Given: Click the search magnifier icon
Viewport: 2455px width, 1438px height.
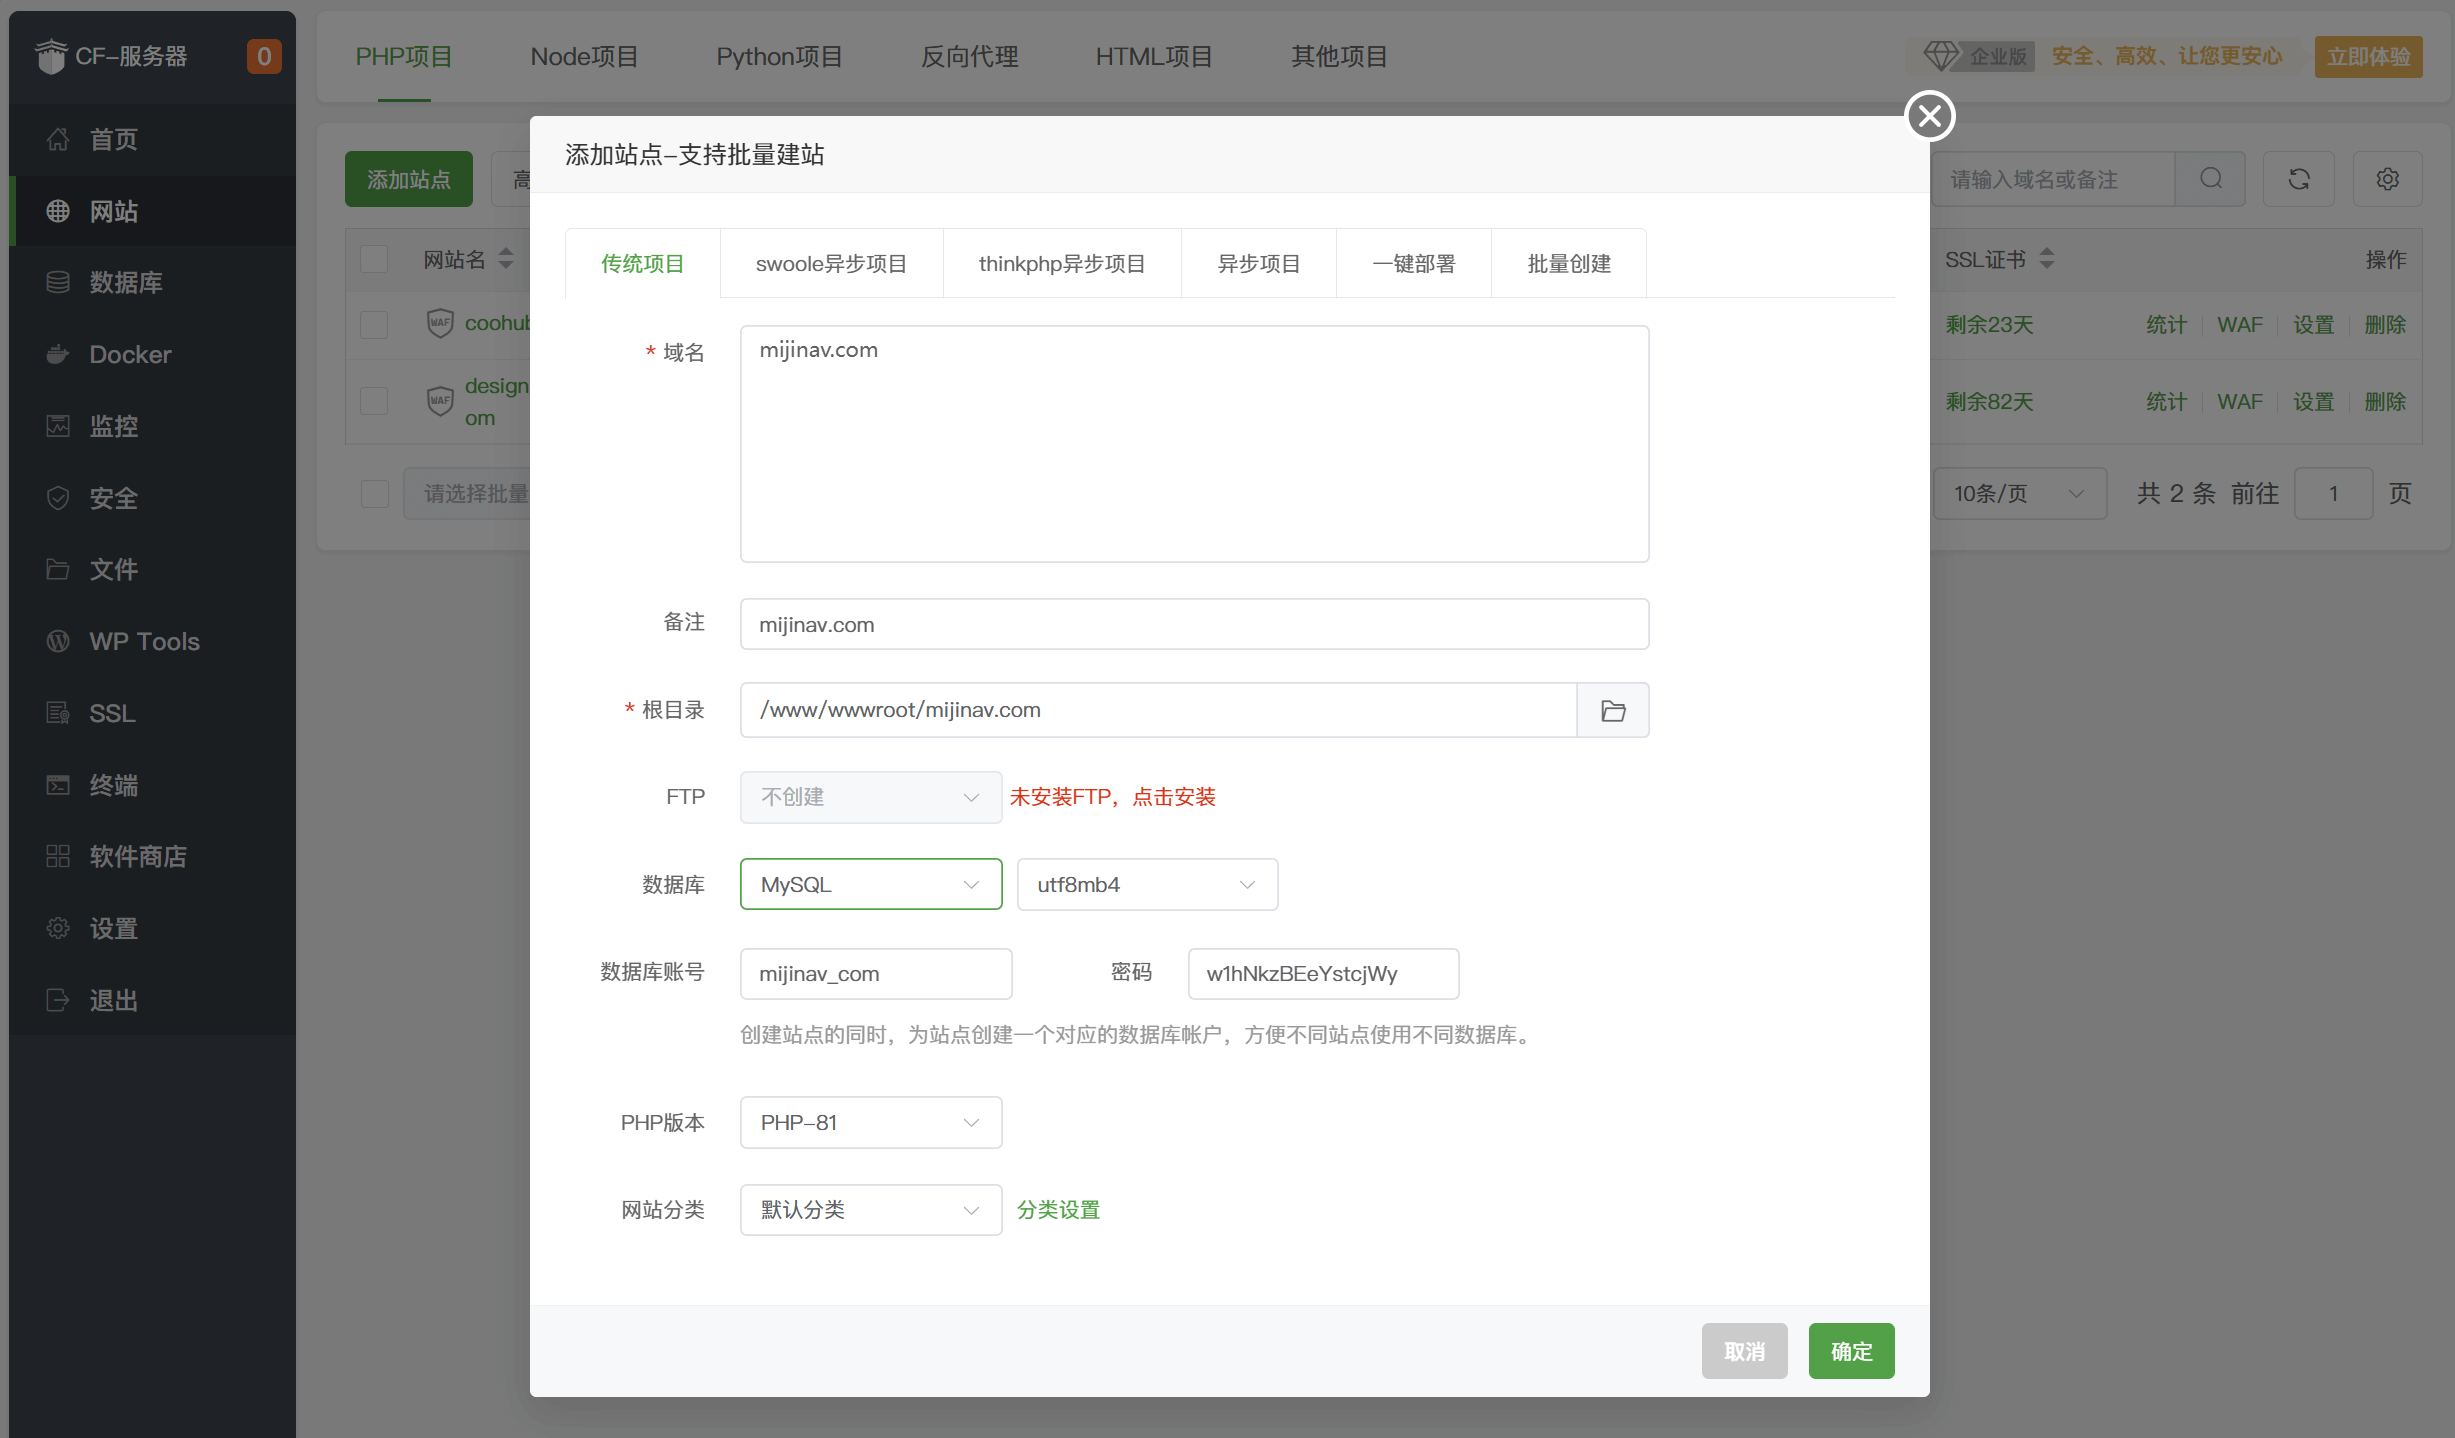Looking at the screenshot, I should pyautogui.click(x=2210, y=179).
